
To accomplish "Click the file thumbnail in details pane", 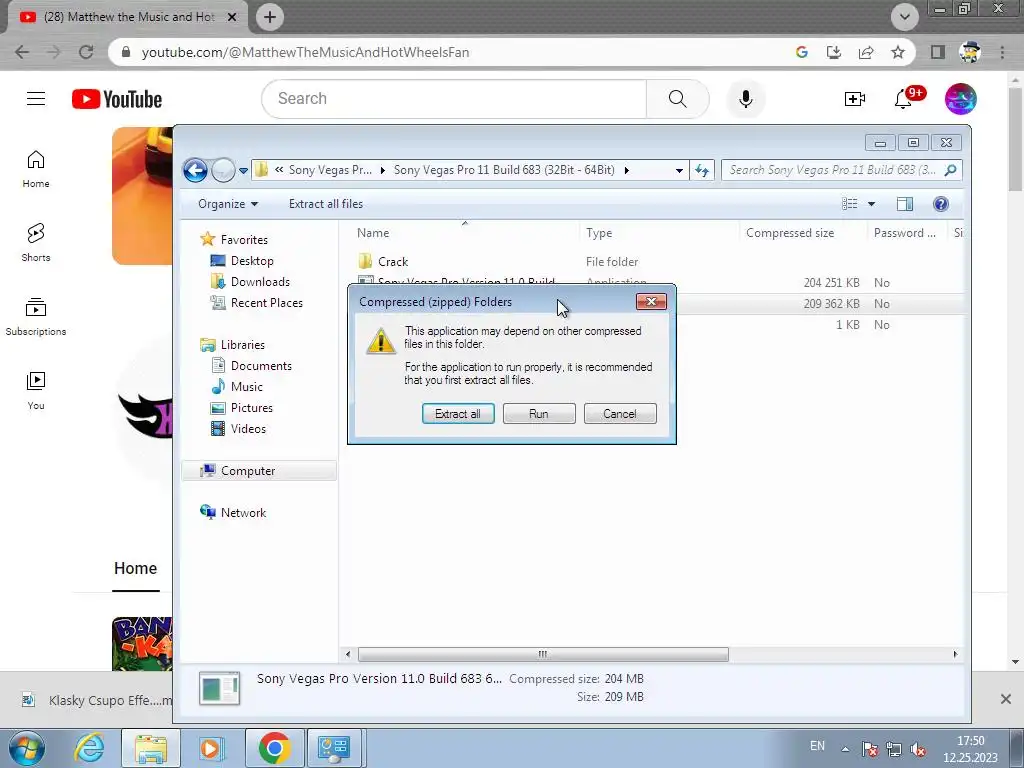I will click(x=219, y=689).
